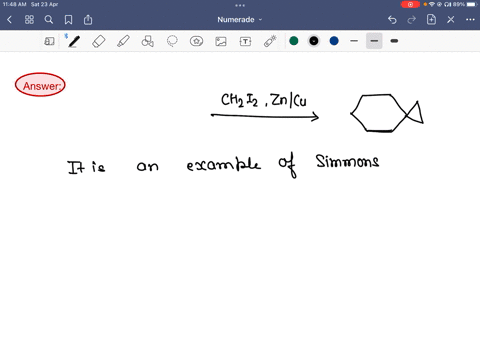Select the Shapes tool
Screen dimensions: 480x360
[x=148, y=41]
